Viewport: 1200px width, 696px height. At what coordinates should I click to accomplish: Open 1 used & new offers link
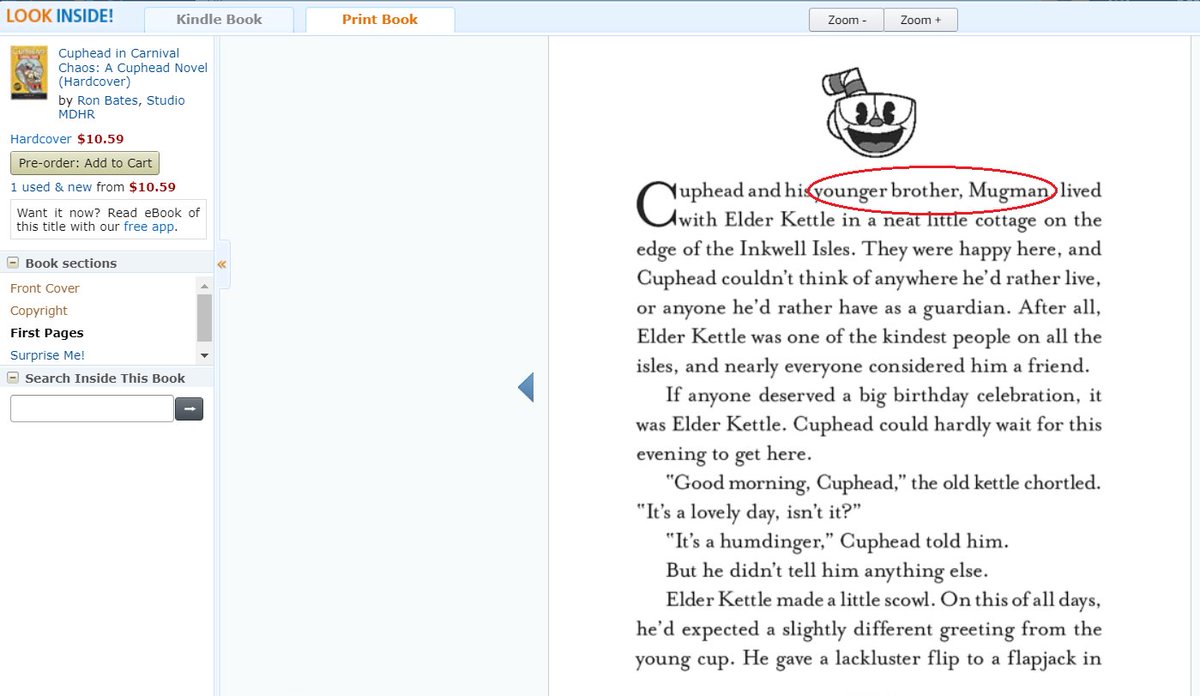coord(51,187)
